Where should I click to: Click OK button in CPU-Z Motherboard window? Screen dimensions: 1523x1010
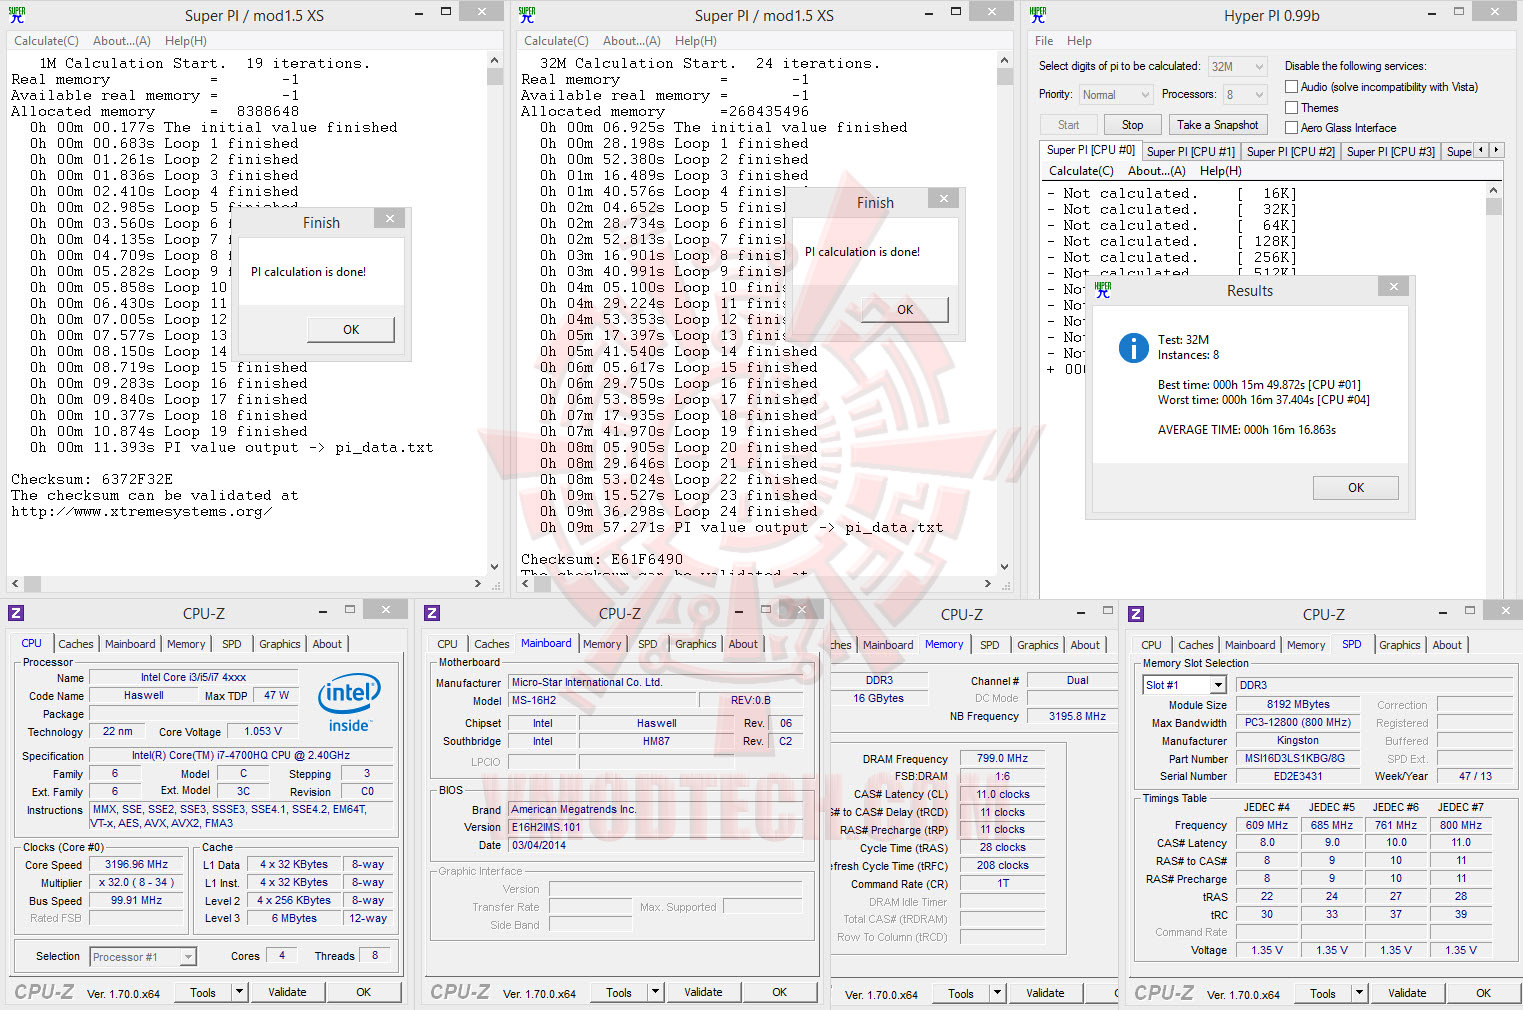pos(779,992)
